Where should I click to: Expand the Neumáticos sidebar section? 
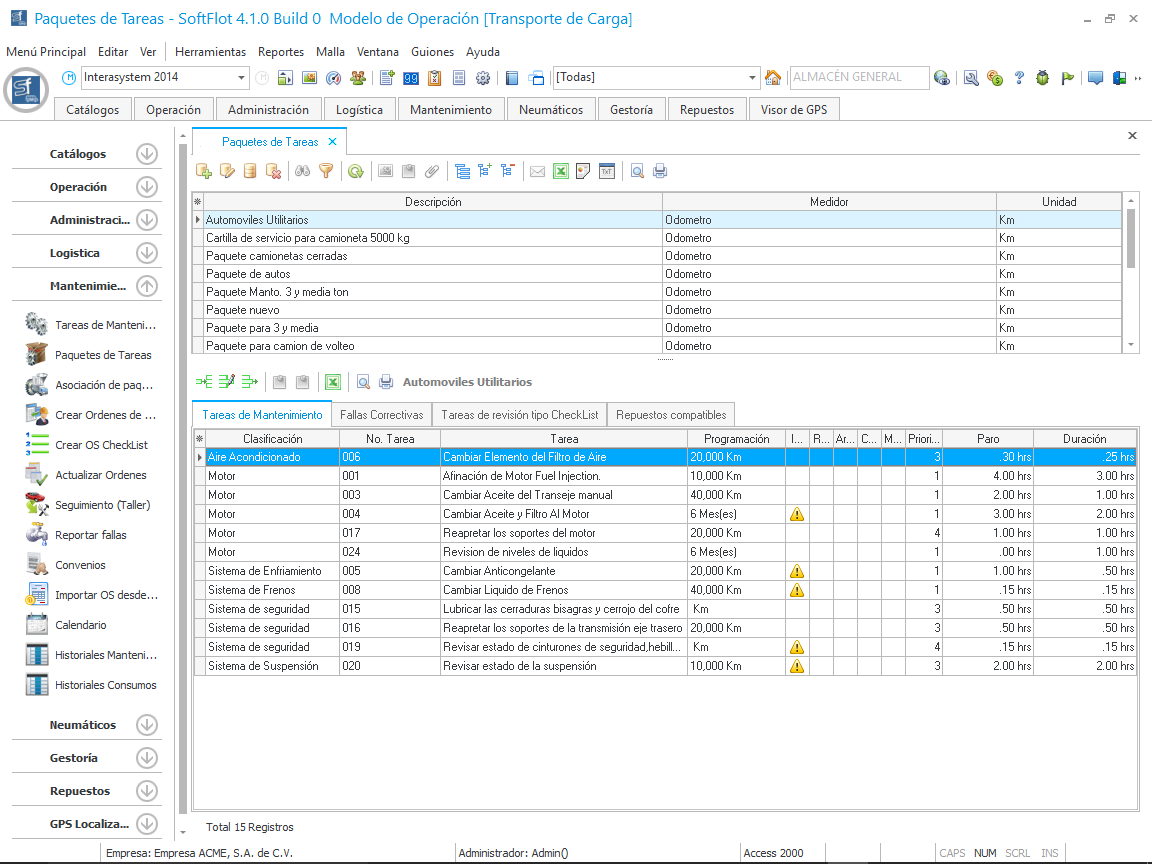click(x=147, y=725)
